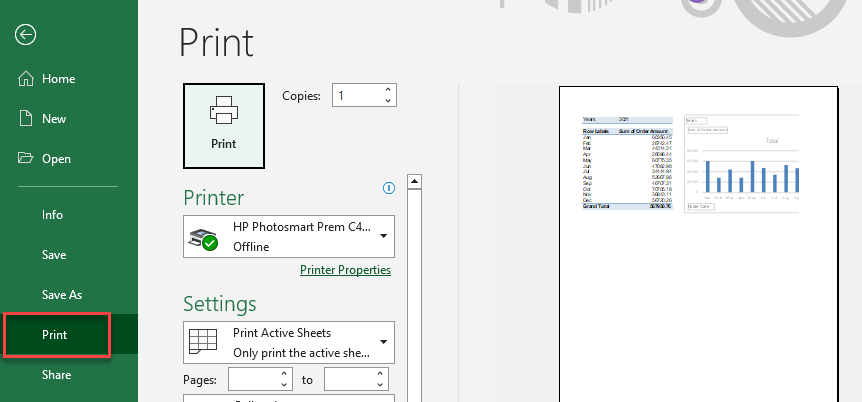Image resolution: width=862 pixels, height=402 pixels.
Task: Click the print preview page thumbnail
Action: [697, 240]
